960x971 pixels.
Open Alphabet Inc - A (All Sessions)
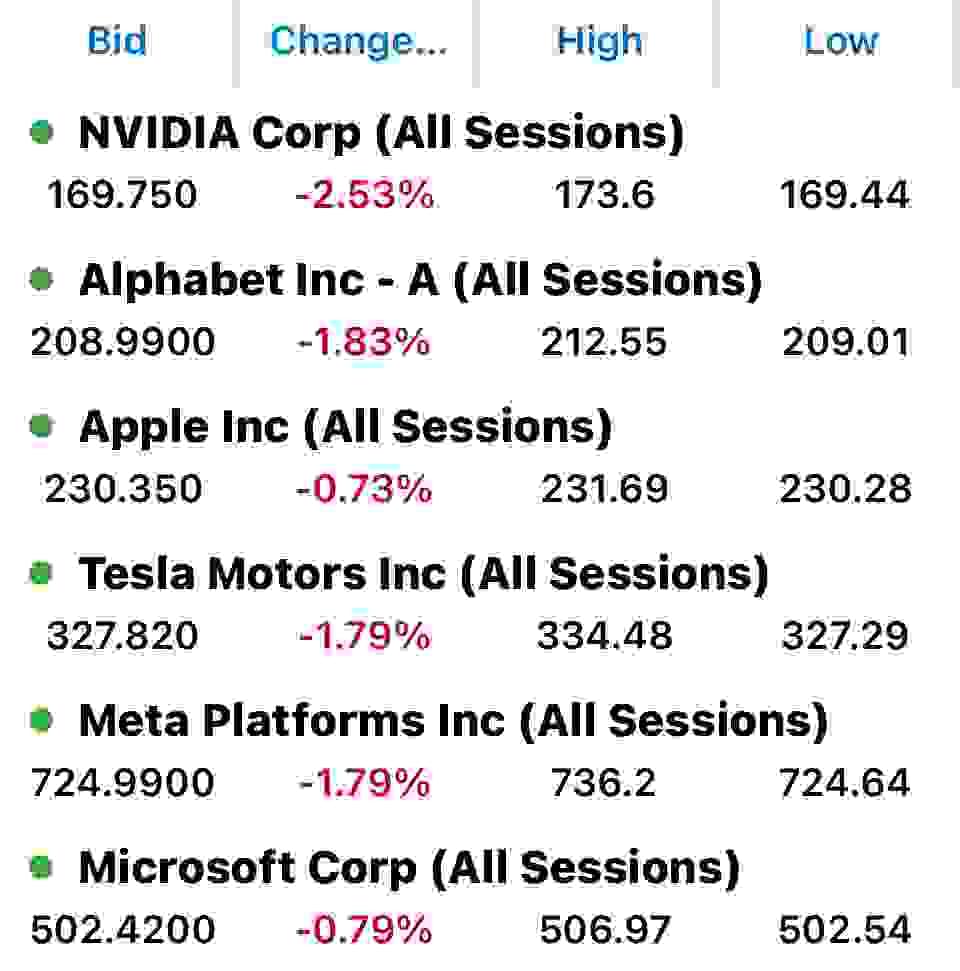(421, 280)
